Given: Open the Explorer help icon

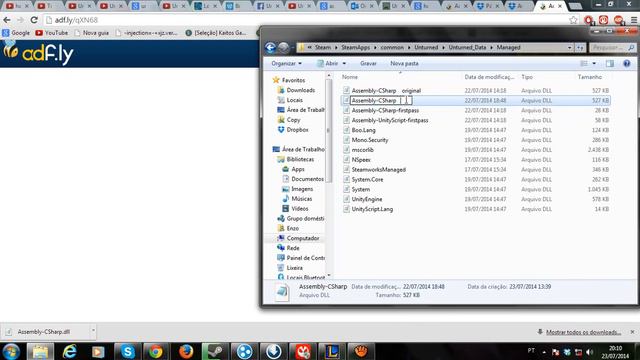Looking at the screenshot, I should (x=627, y=64).
